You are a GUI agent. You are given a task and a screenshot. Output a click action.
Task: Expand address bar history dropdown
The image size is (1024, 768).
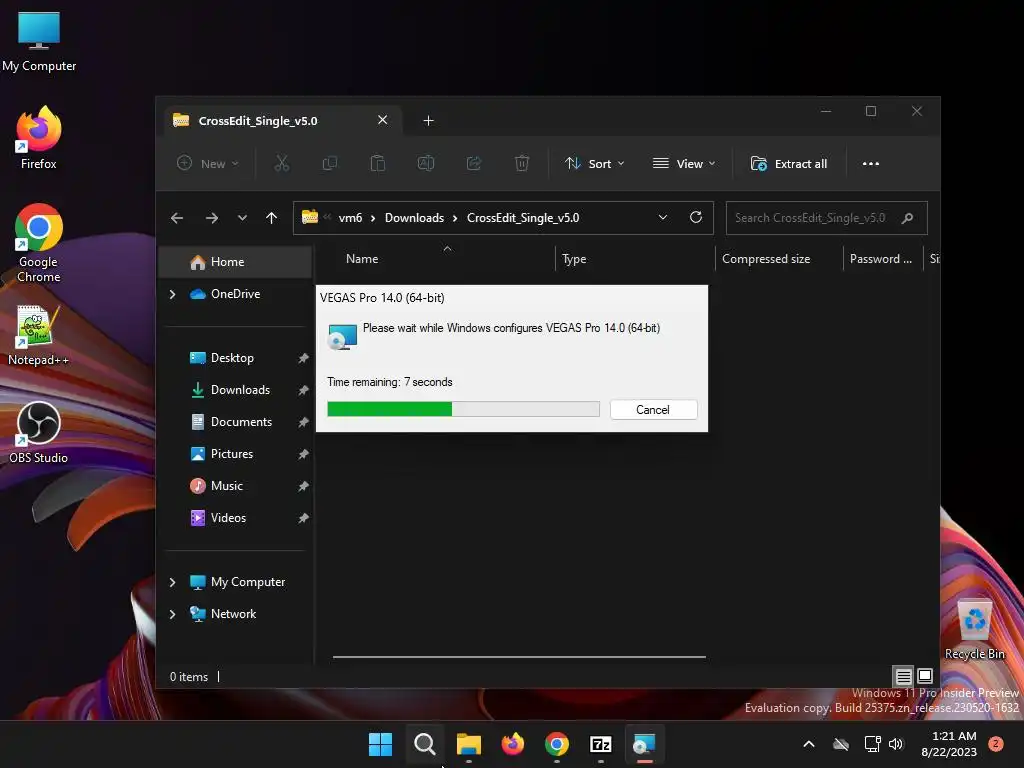663,217
